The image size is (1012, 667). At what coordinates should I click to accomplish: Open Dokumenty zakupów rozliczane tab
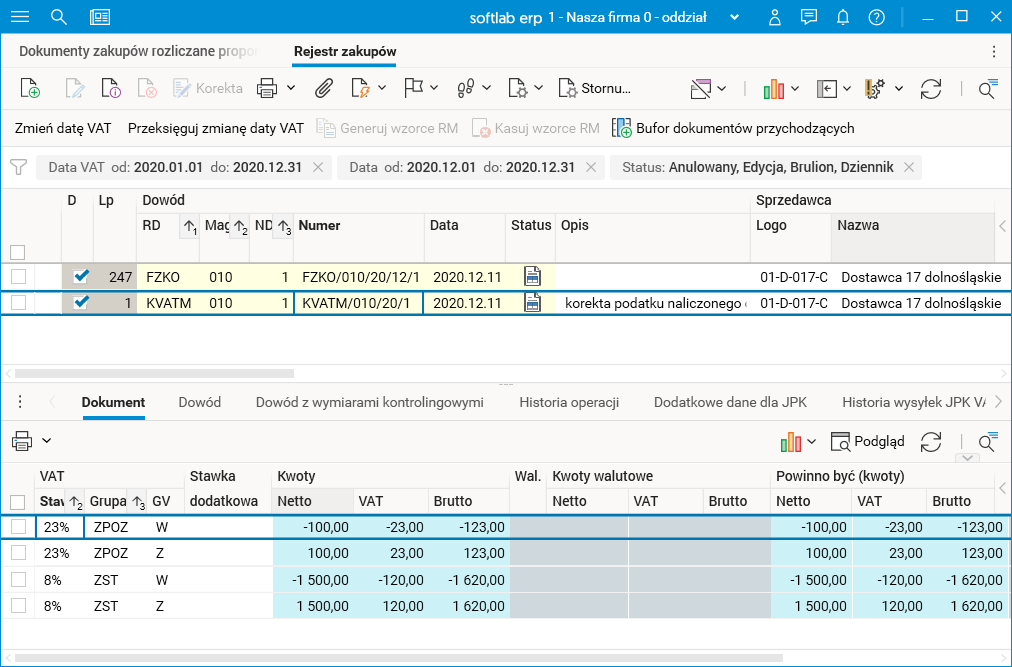(x=138, y=51)
